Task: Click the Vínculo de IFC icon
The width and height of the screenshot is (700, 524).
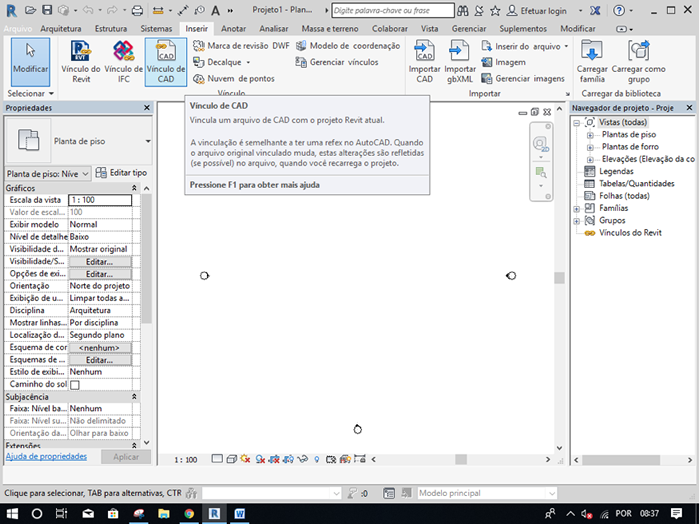Action: [124, 62]
